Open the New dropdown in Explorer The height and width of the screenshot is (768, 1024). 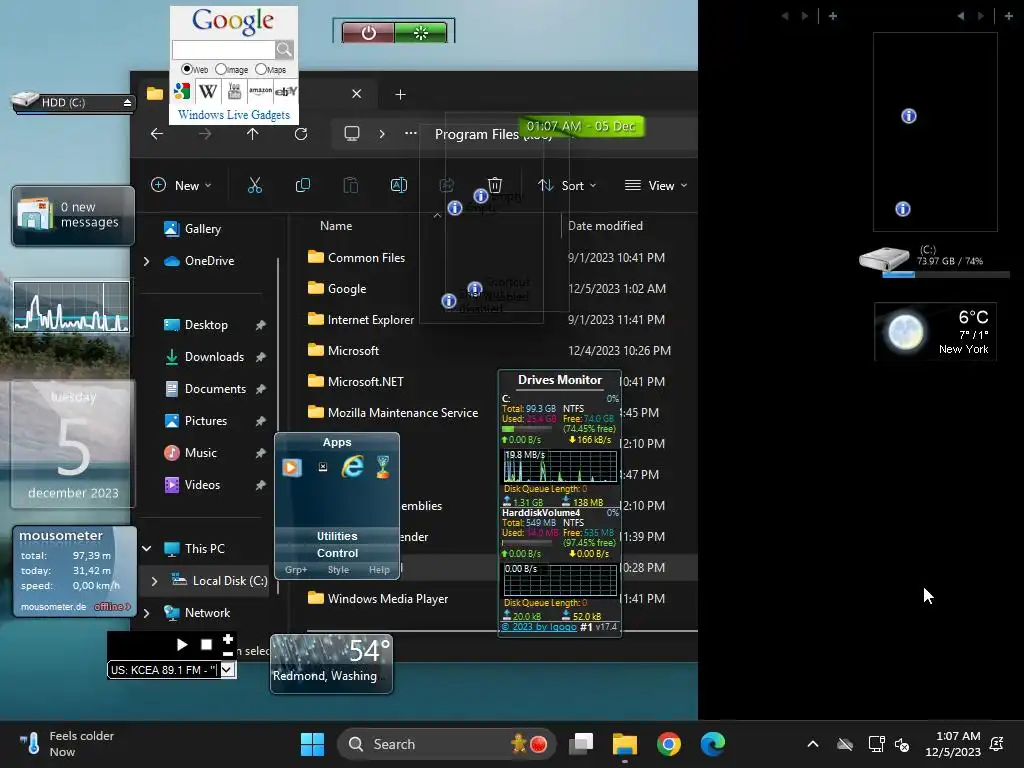point(182,185)
